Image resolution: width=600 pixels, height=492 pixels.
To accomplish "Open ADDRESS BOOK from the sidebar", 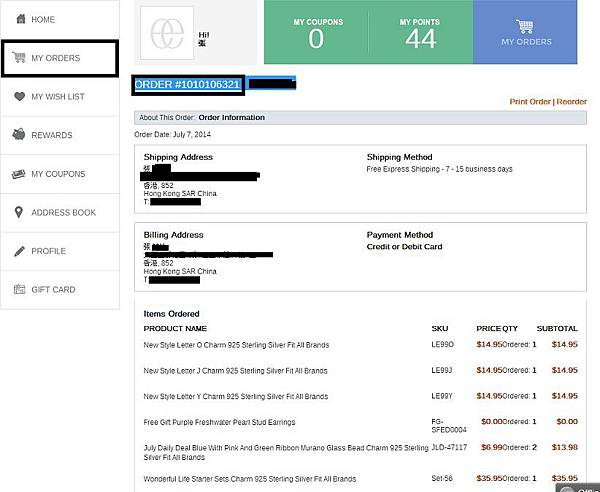I will [60, 213].
